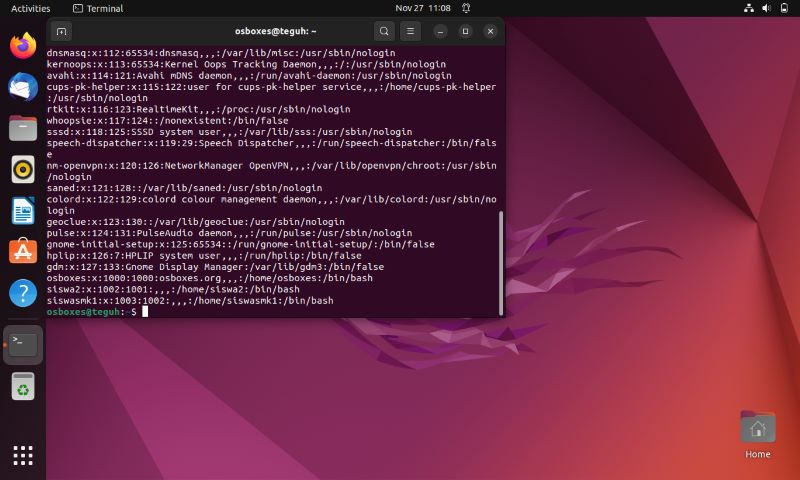Open the clock showing Nov 27 11:08
Screen dimensions: 800x480
coord(423,8)
